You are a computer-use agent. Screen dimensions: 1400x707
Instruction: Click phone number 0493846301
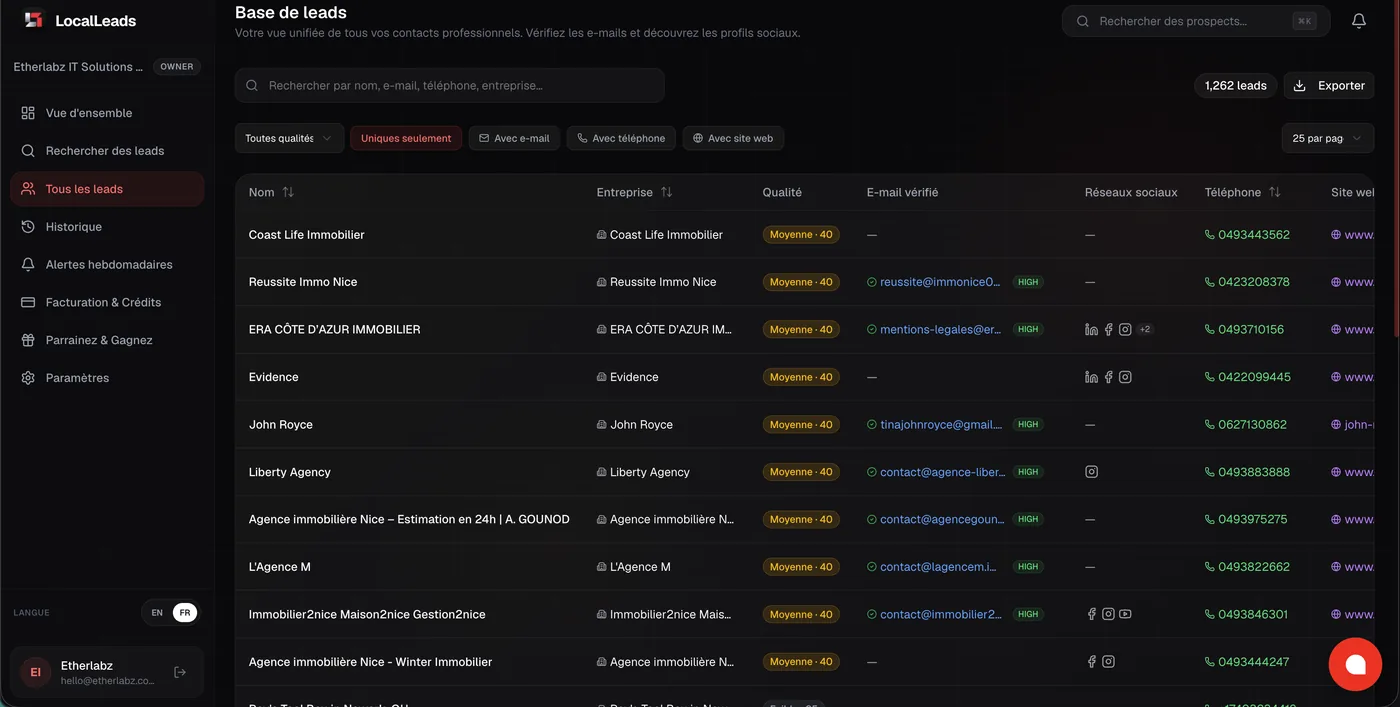point(1253,614)
